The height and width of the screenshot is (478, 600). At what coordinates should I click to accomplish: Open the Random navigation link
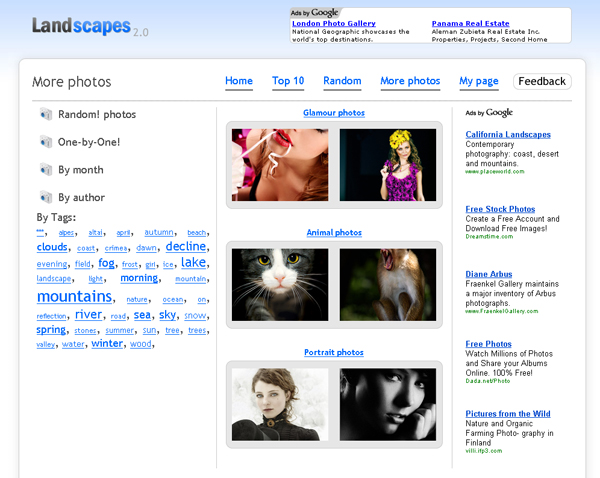tap(342, 81)
